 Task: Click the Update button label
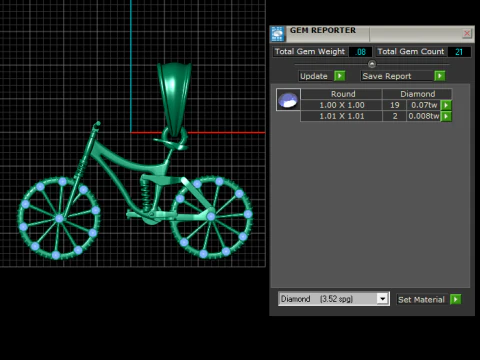point(314,76)
